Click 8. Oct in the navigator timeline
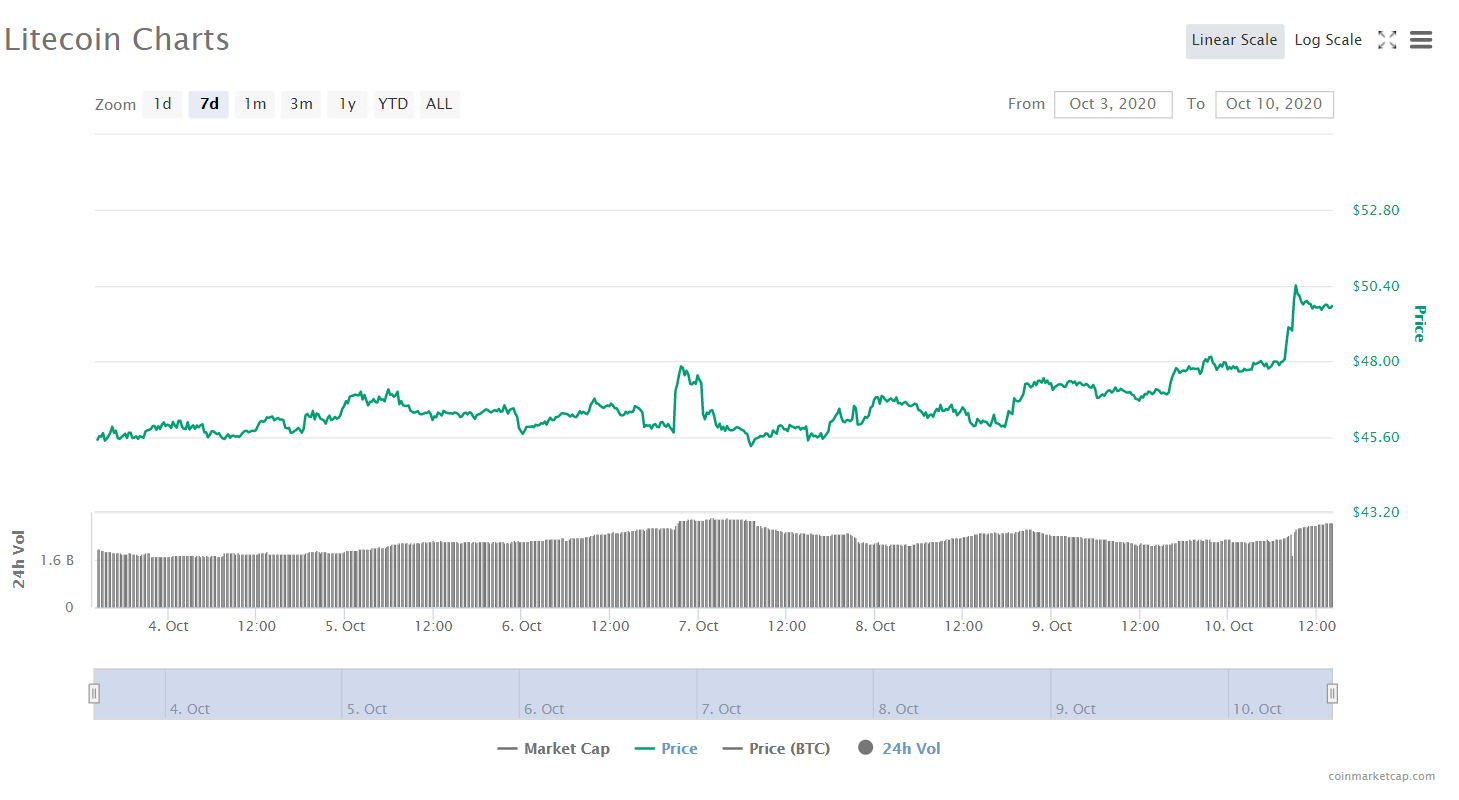The image size is (1459, 800). pos(898,709)
